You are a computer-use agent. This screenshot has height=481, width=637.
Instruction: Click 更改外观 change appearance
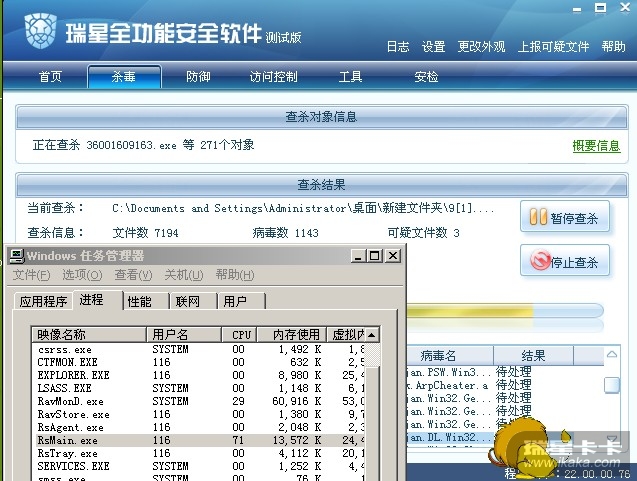click(x=481, y=47)
